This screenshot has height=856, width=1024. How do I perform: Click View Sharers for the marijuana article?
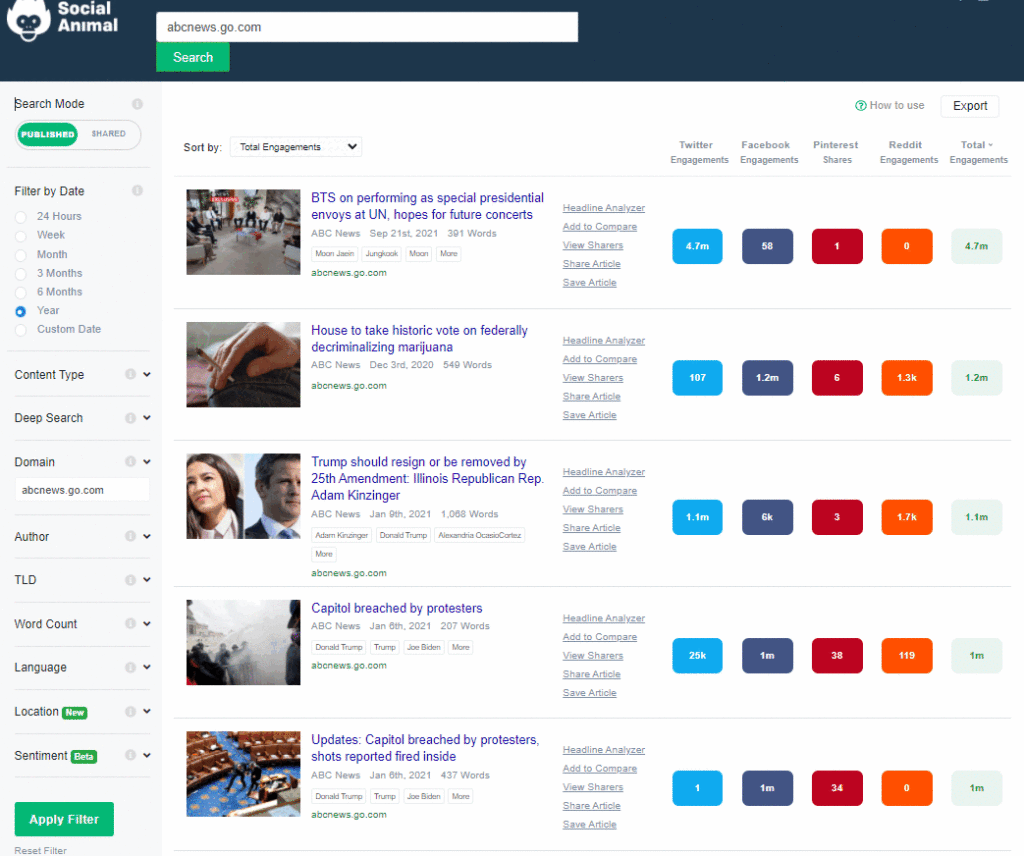(593, 377)
